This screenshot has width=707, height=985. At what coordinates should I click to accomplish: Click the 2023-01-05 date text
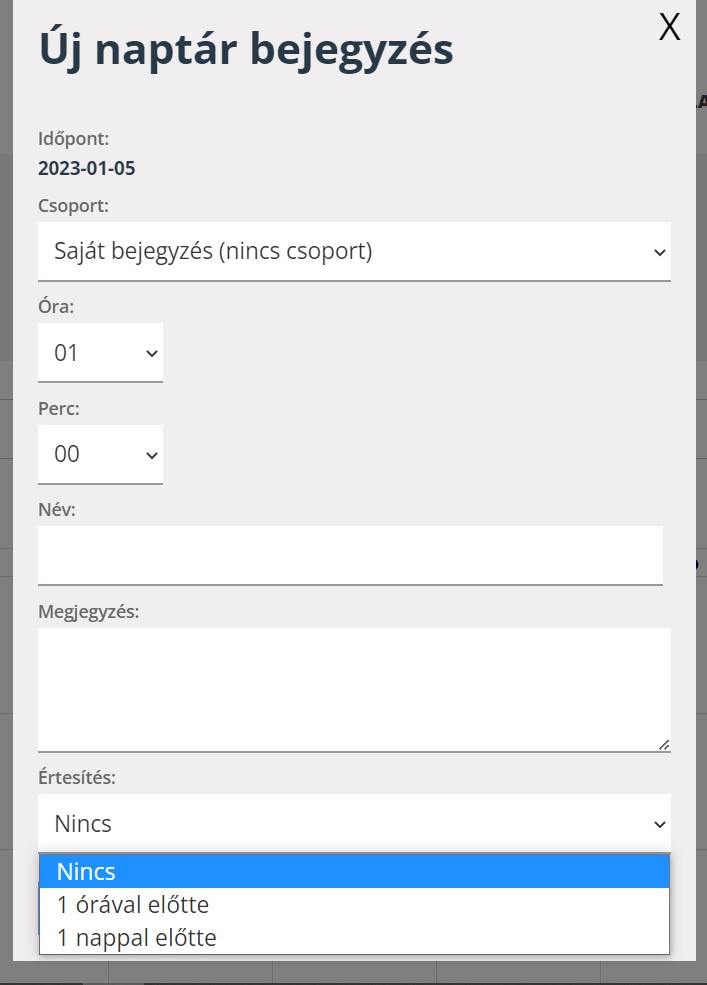tap(86, 168)
